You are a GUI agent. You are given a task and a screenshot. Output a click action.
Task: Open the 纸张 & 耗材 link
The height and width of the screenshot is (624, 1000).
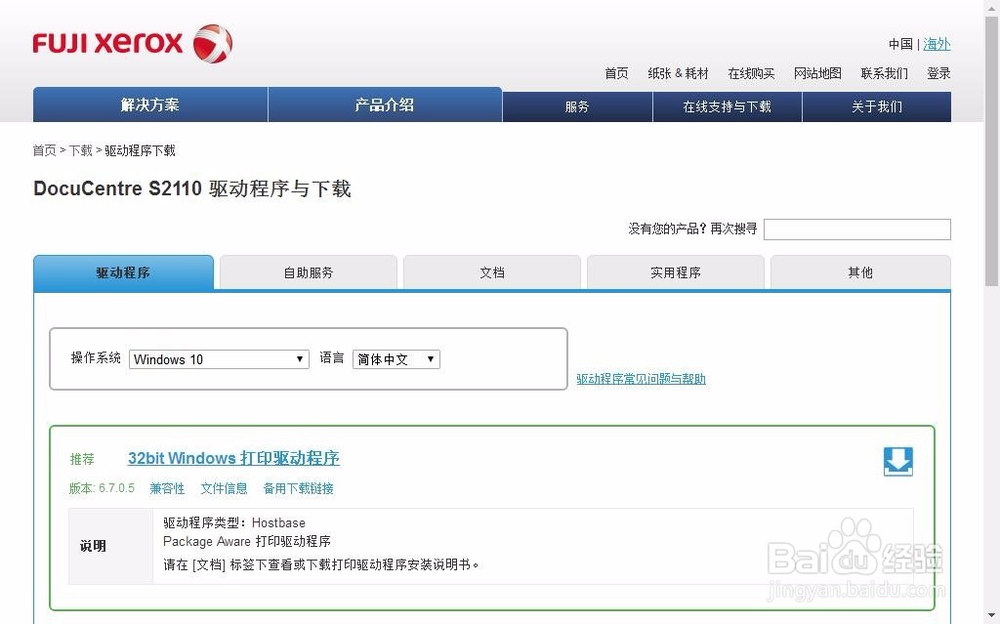pos(678,73)
